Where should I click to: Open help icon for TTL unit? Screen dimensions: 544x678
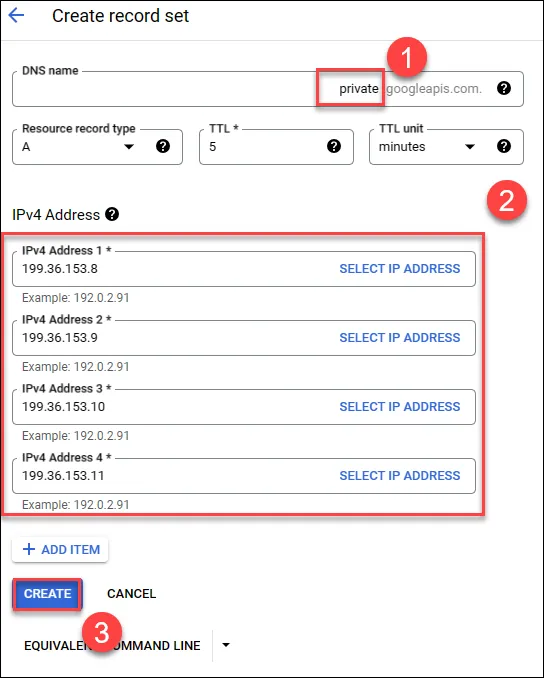click(x=504, y=146)
